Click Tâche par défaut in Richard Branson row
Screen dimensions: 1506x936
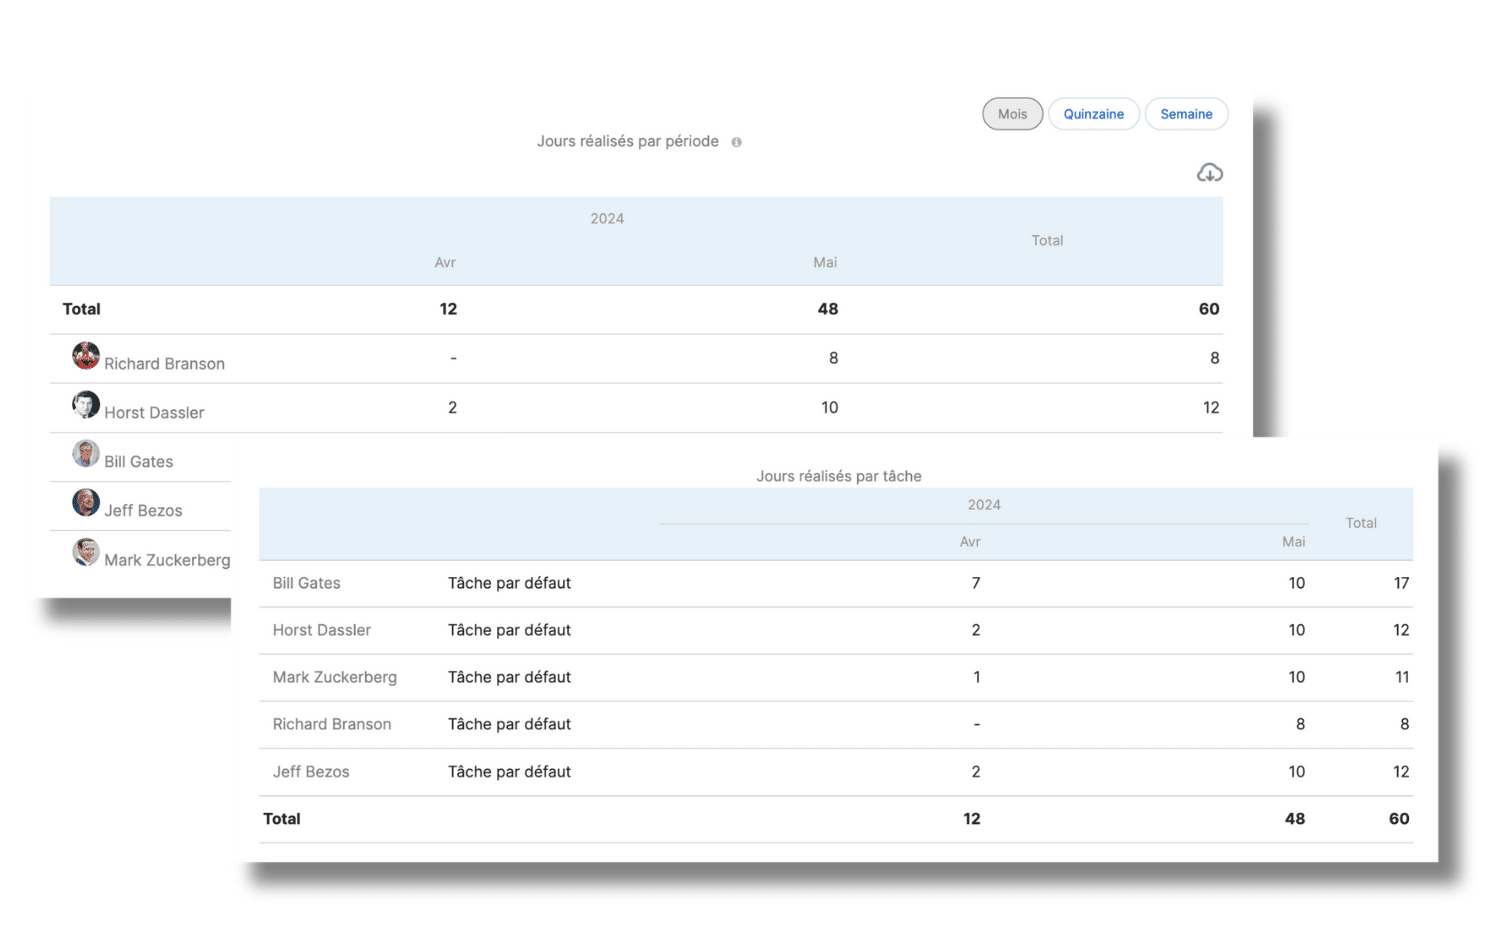point(509,724)
